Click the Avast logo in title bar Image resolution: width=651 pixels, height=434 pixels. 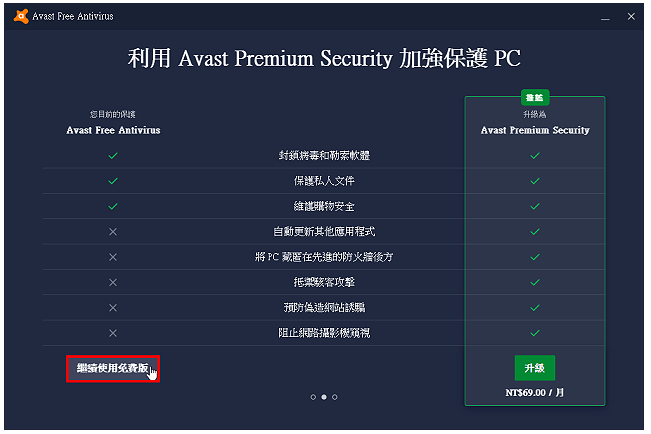(21, 16)
